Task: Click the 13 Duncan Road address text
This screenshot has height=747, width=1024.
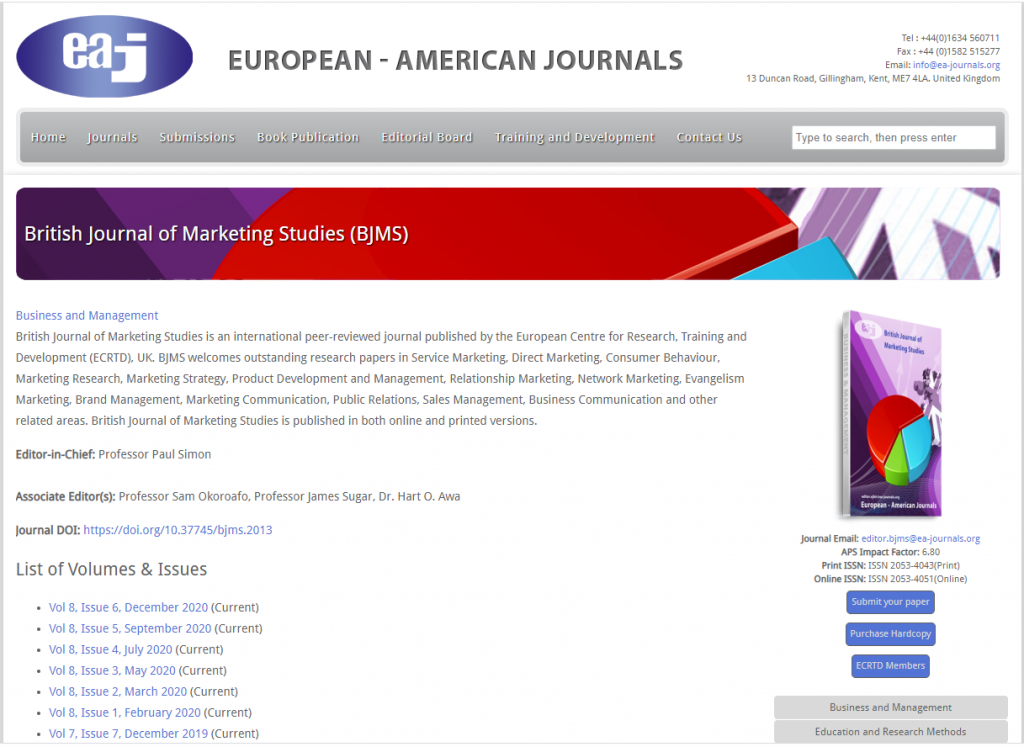Action: point(873,78)
